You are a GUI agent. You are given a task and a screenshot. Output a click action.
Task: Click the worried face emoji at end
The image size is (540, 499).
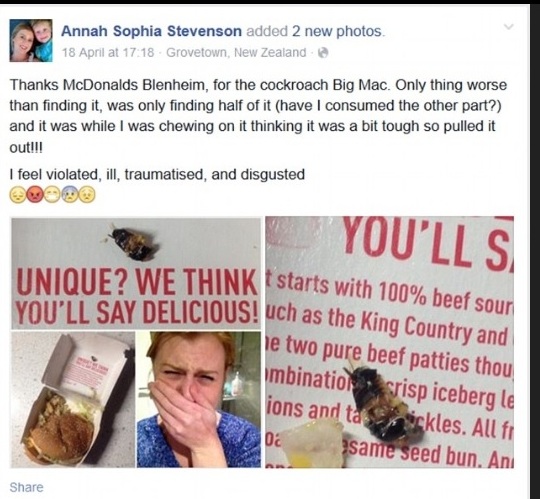[x=87, y=195]
